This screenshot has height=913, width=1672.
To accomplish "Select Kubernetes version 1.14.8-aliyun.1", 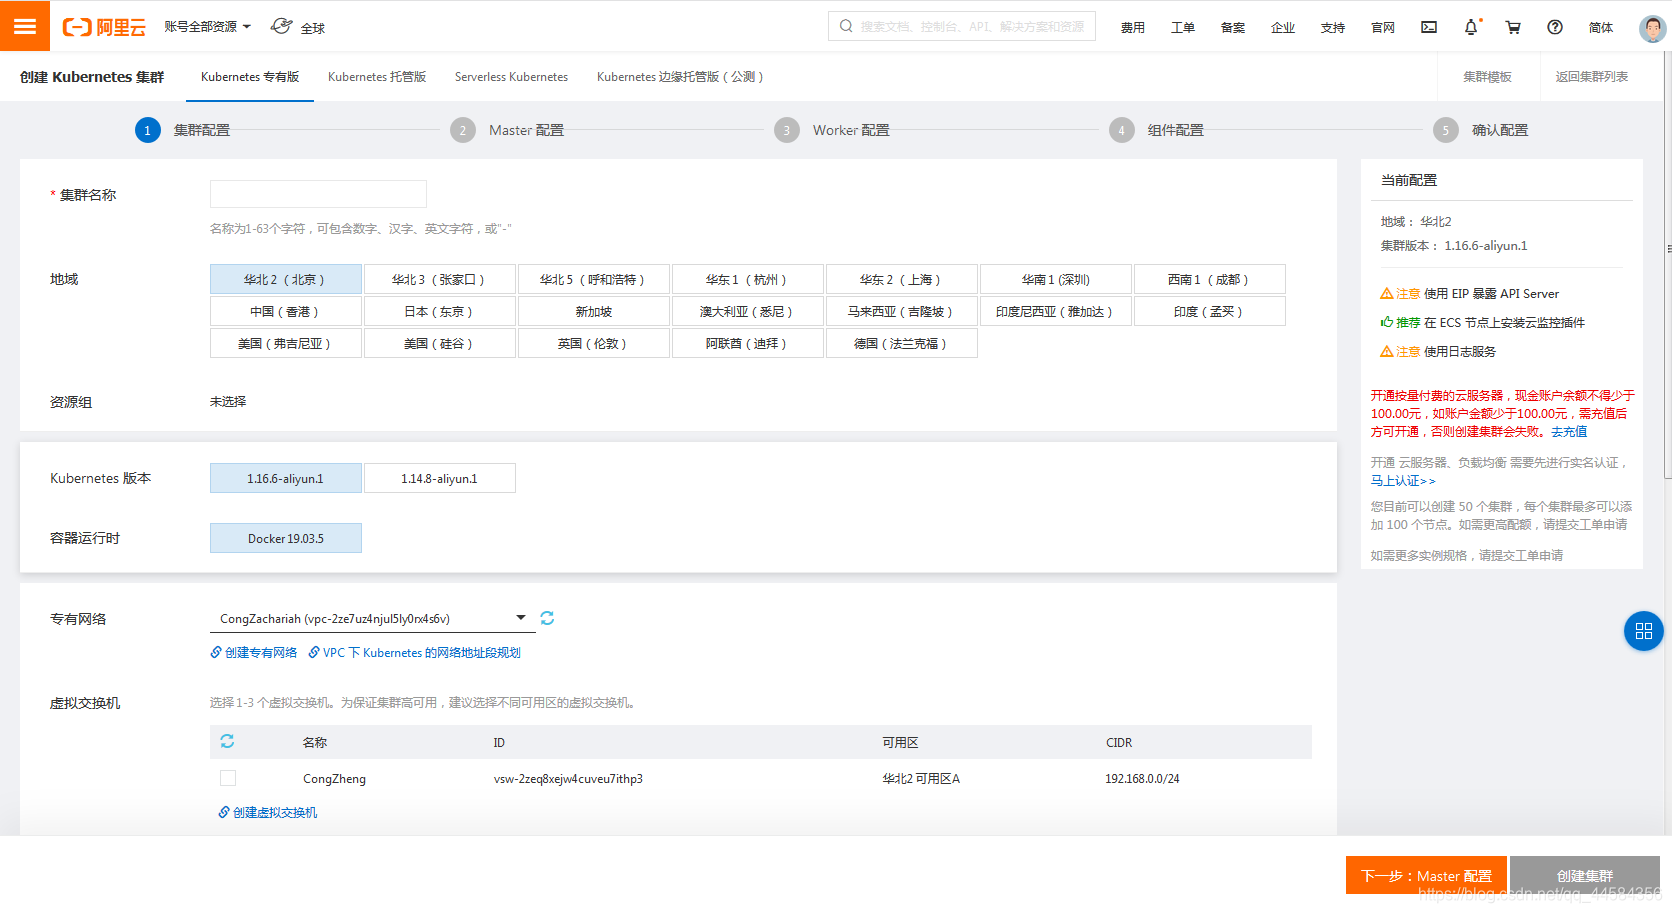I will [x=440, y=478].
